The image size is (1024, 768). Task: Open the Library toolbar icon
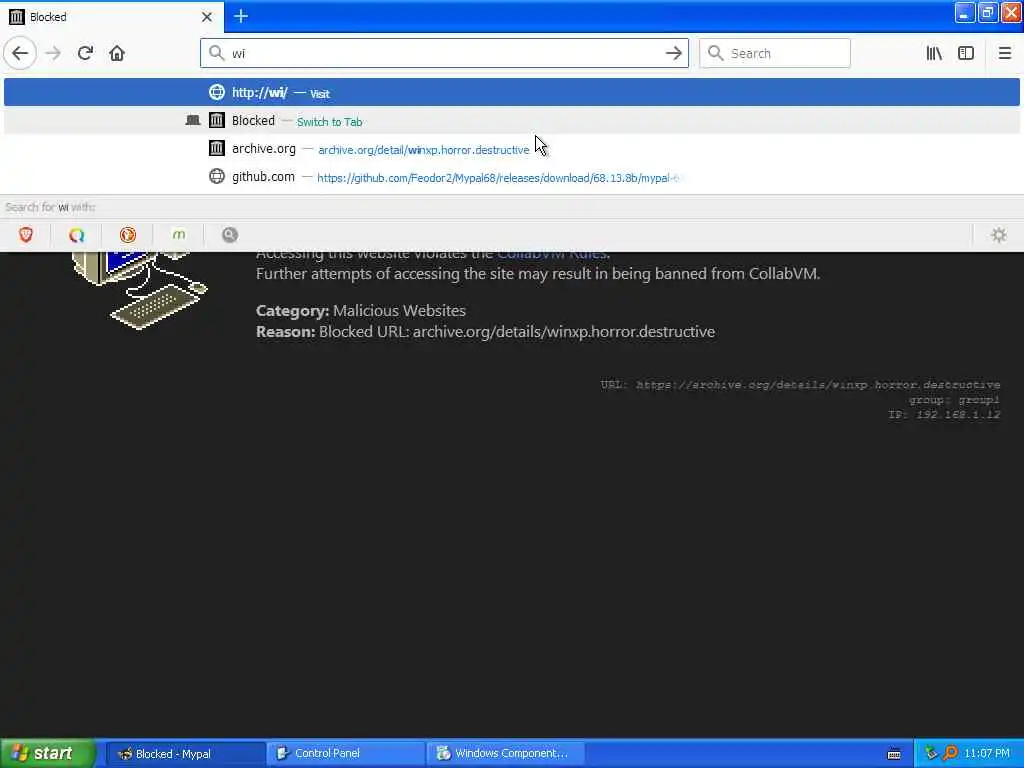pyautogui.click(x=934, y=54)
